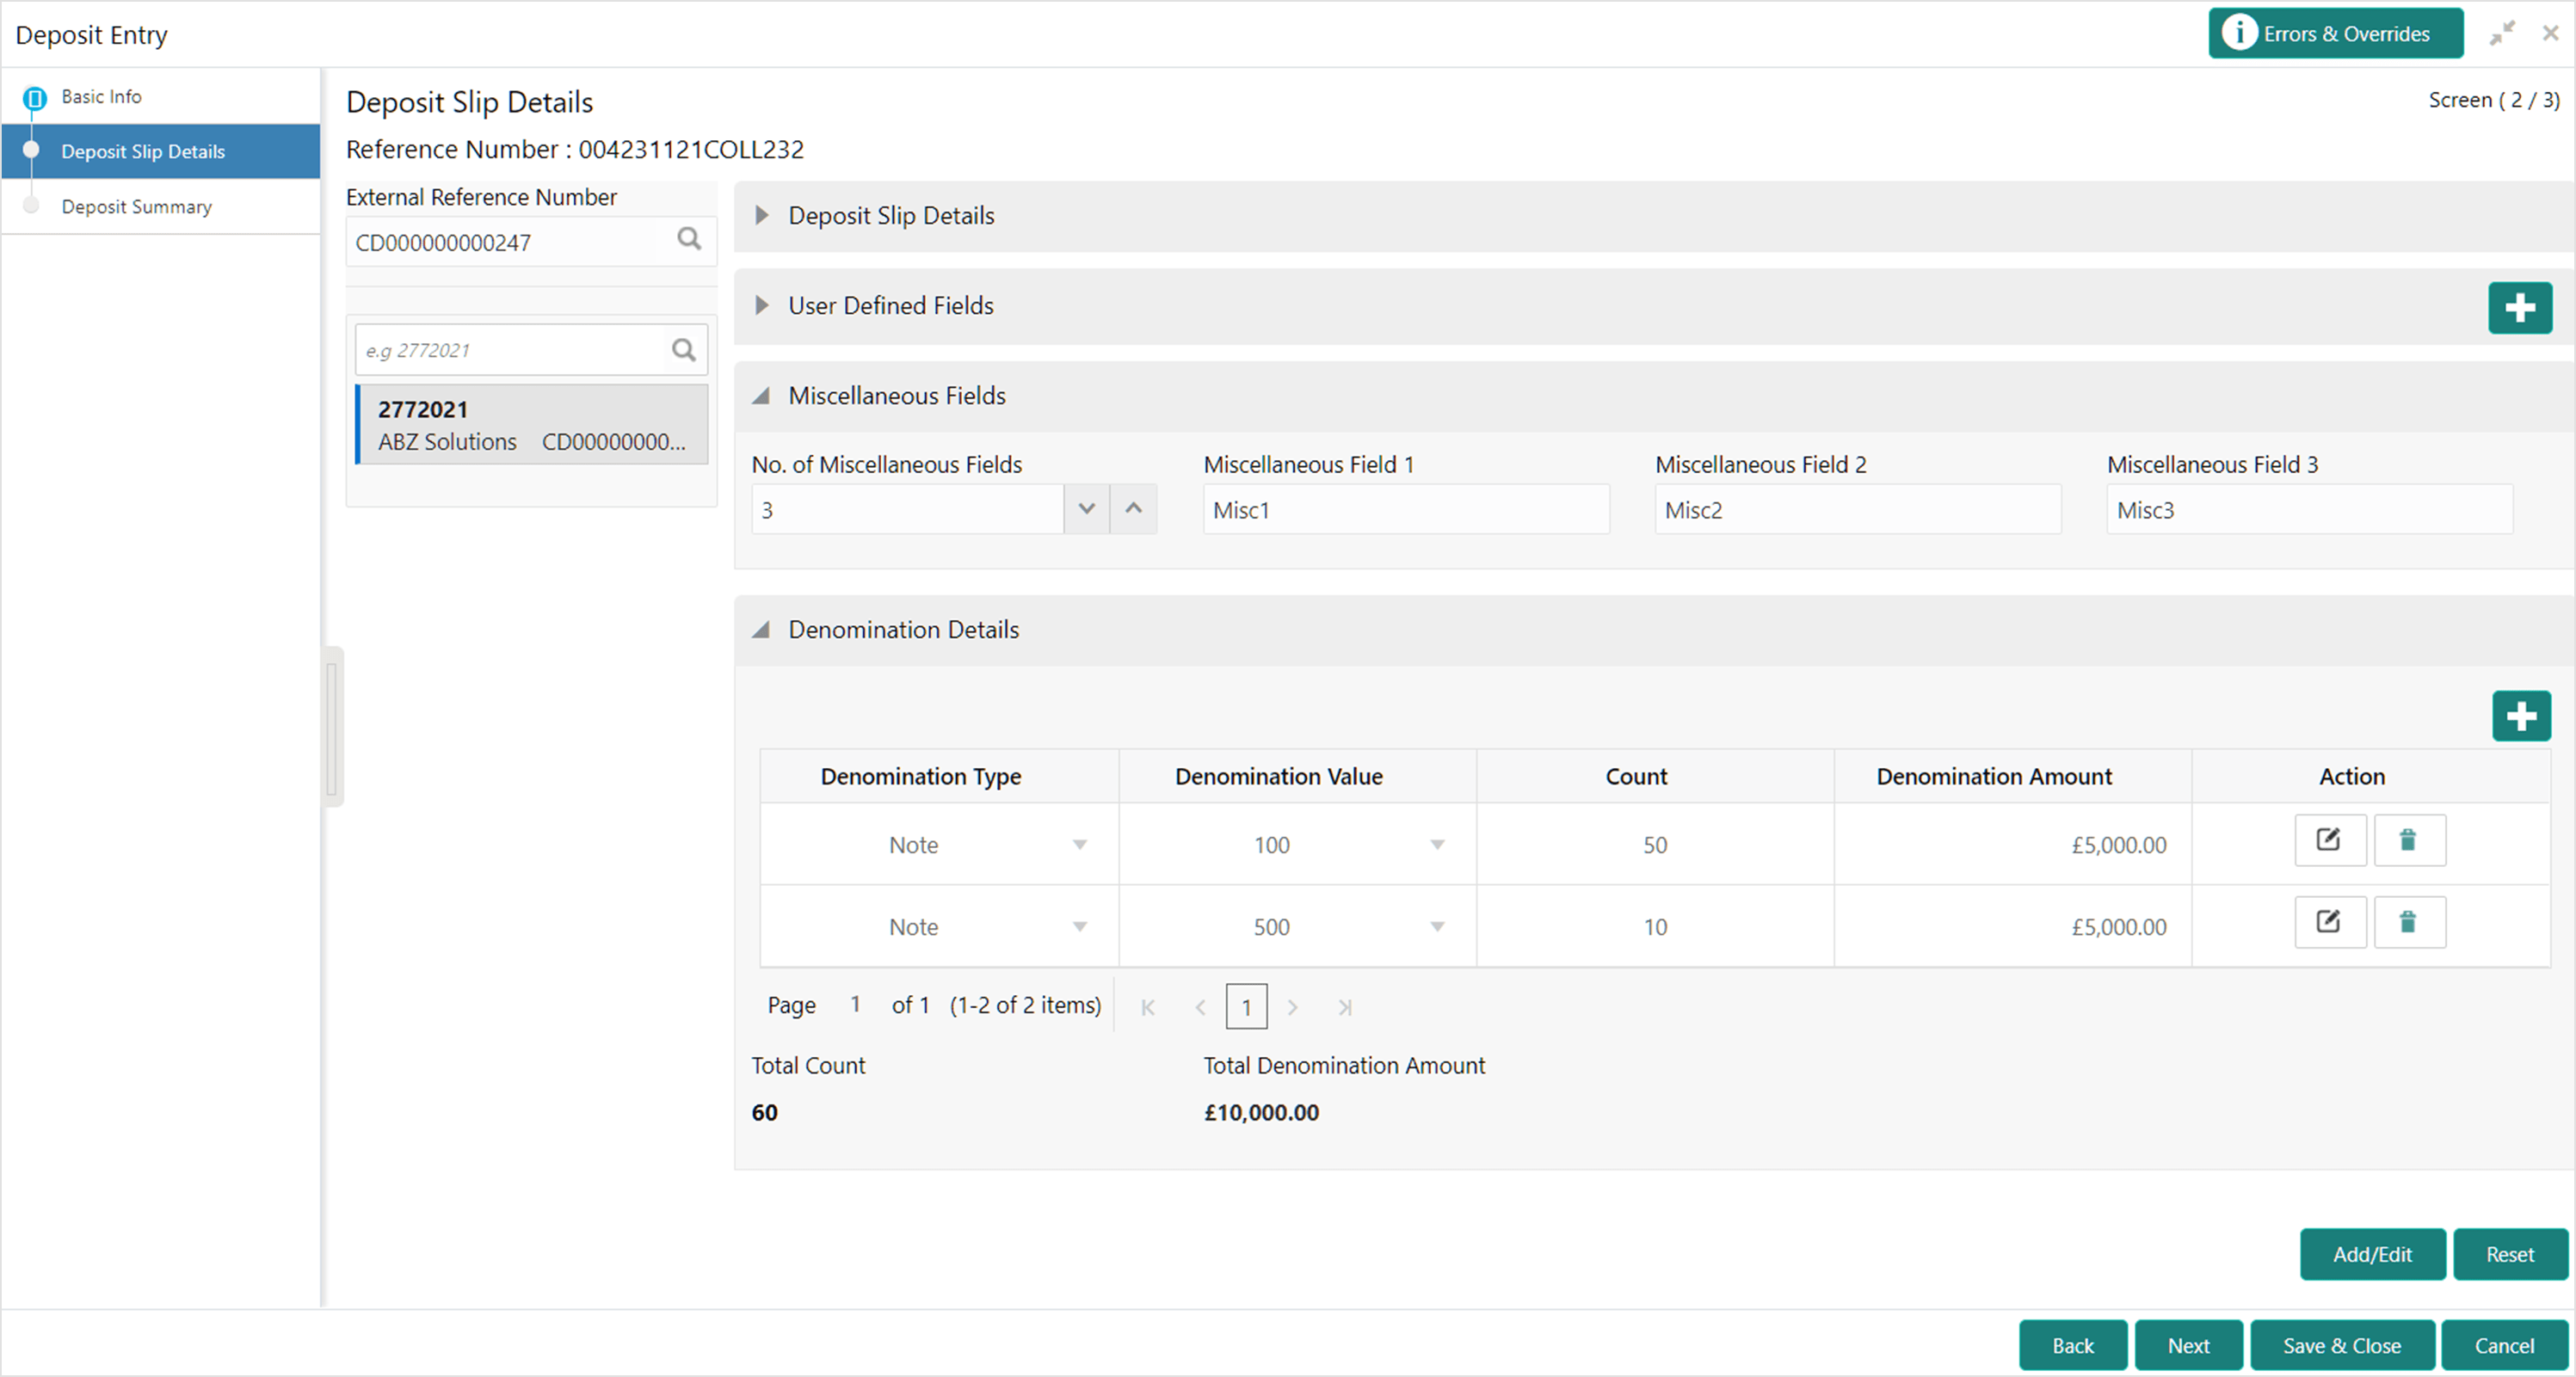Click the Next button
Viewport: 2576px width, 1377px height.
tap(2188, 1346)
